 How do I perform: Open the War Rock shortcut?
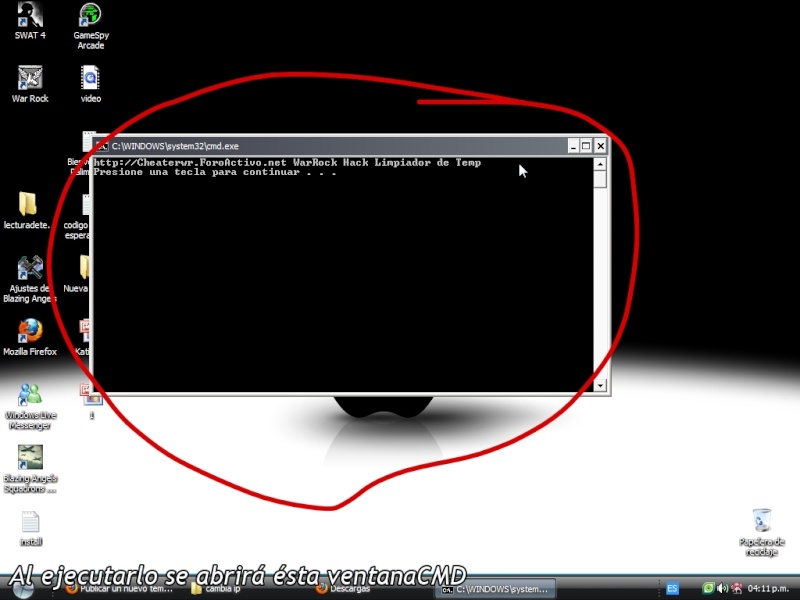pyautogui.click(x=30, y=84)
